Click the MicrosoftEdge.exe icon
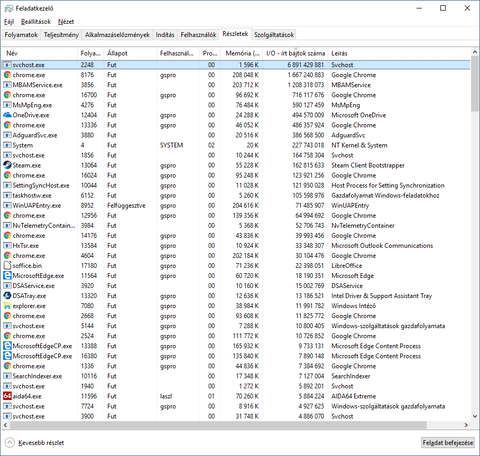This screenshot has width=480, height=456. (x=7, y=276)
